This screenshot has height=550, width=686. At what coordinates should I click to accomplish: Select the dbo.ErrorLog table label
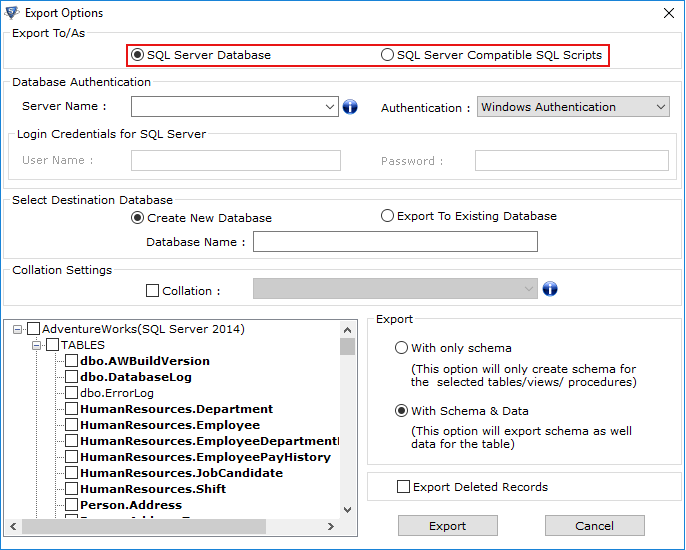[x=117, y=393]
